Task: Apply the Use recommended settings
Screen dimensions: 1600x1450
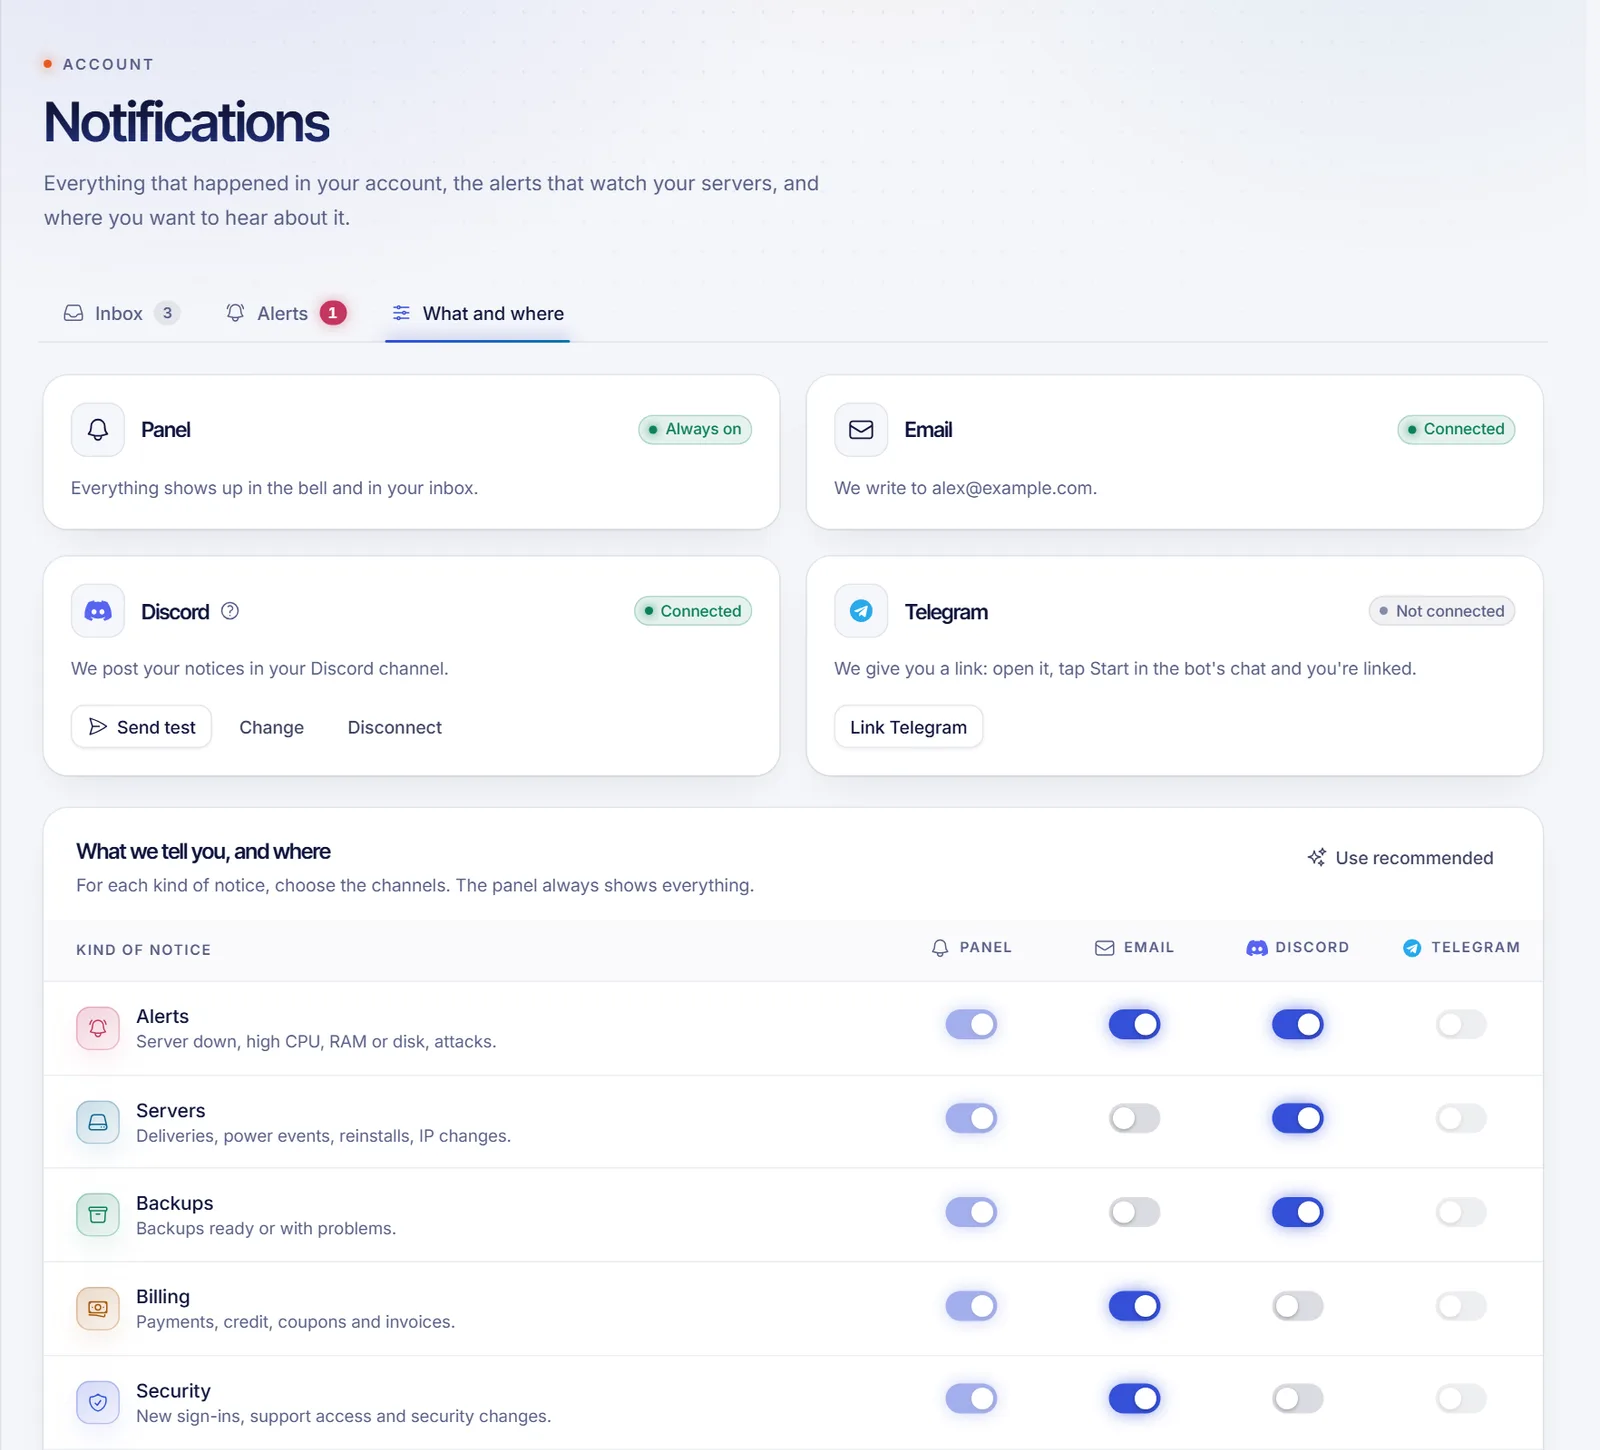Action: (1400, 858)
